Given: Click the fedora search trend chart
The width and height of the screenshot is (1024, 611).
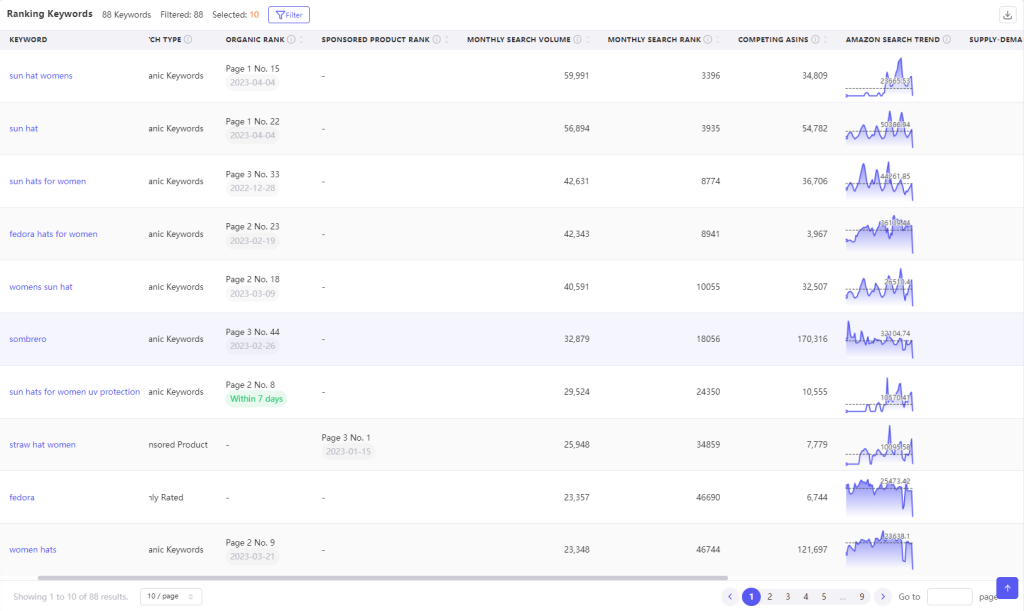Looking at the screenshot, I should 879,497.
